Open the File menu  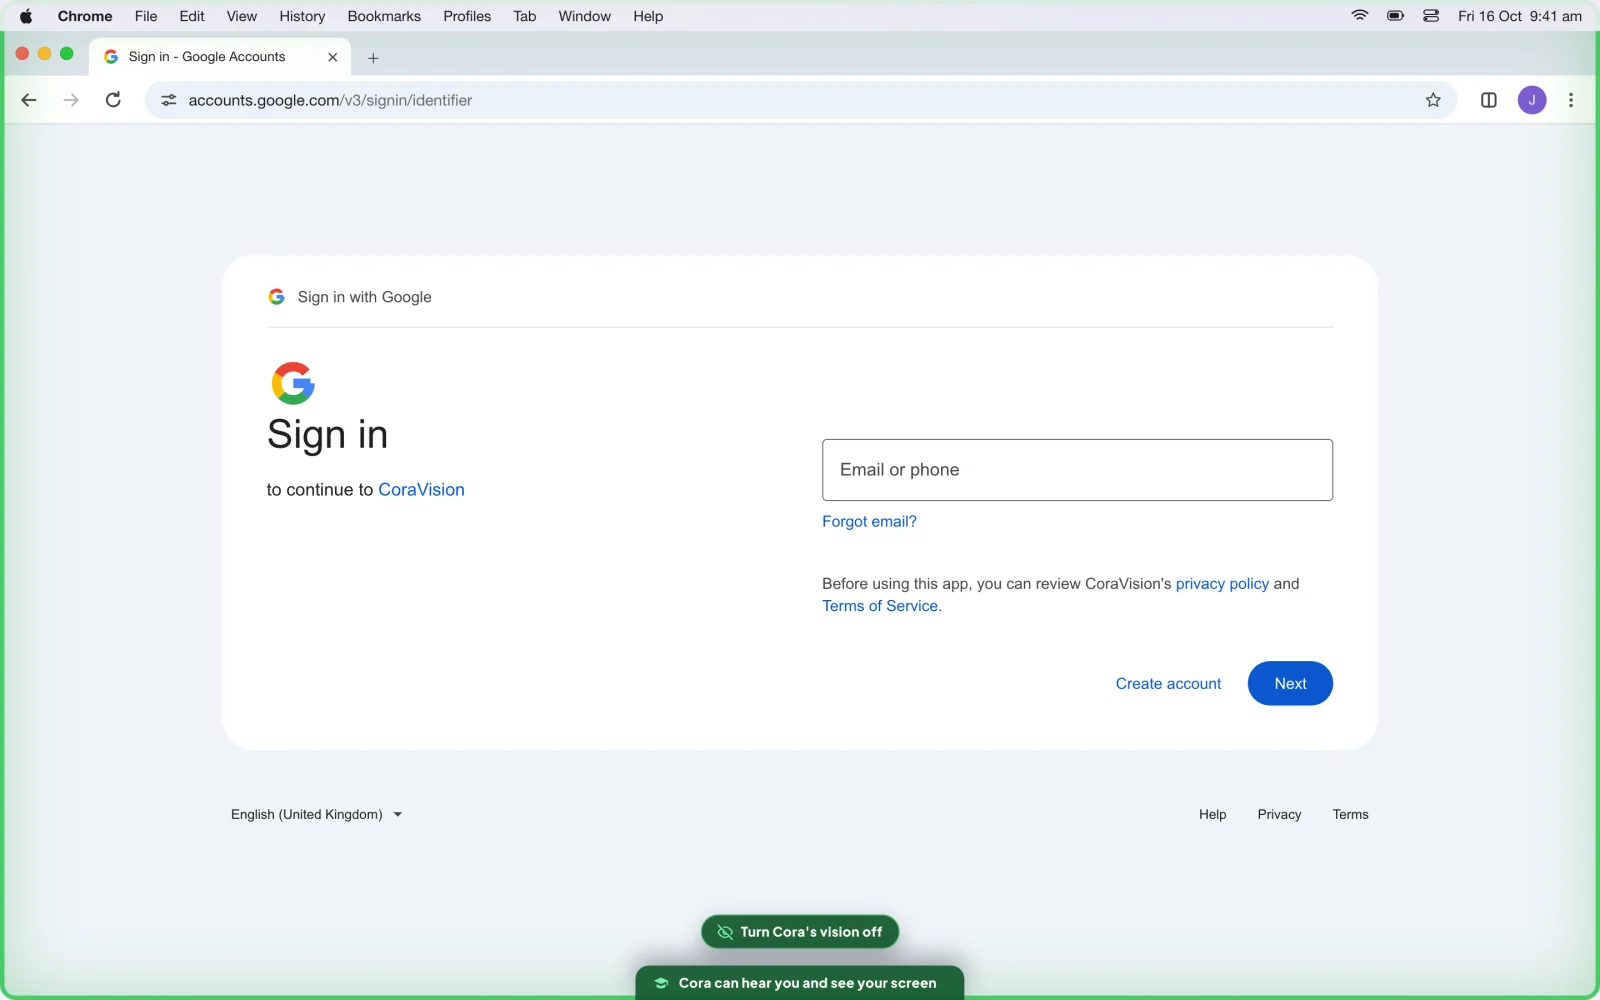pyautogui.click(x=146, y=16)
